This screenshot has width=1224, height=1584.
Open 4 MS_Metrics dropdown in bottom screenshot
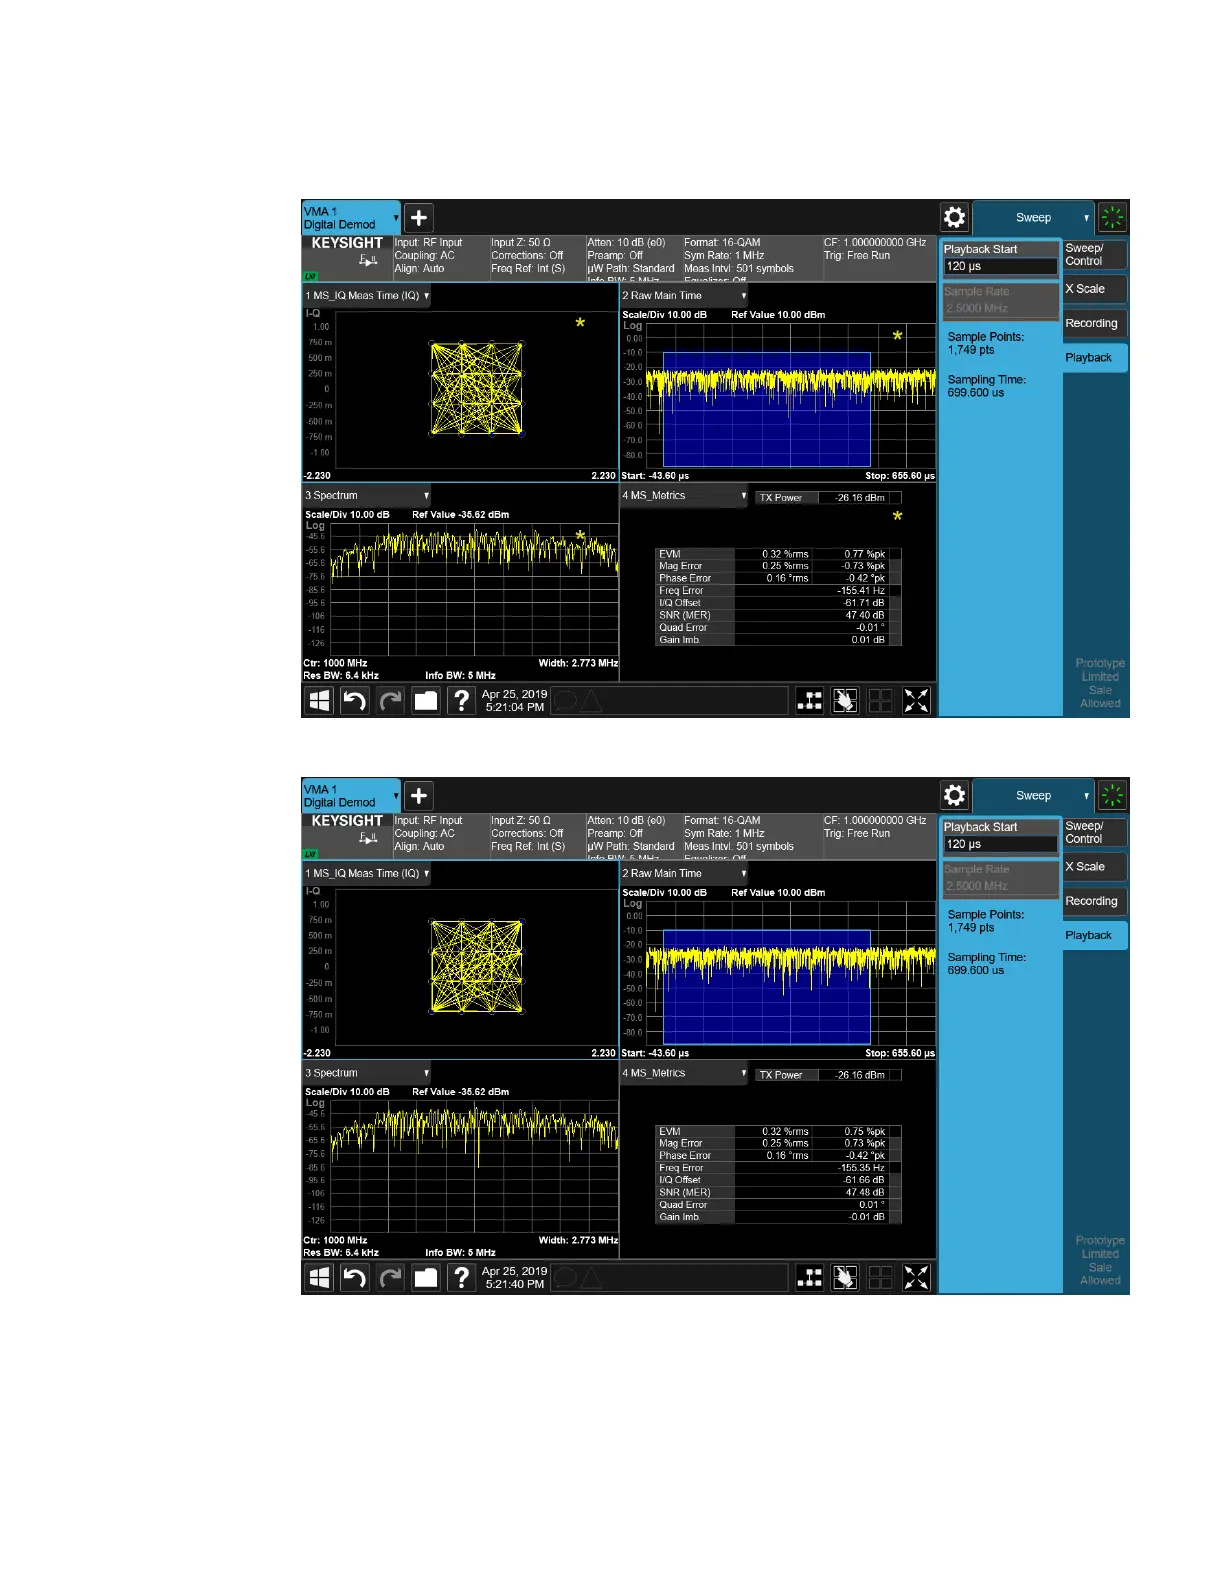point(685,1072)
